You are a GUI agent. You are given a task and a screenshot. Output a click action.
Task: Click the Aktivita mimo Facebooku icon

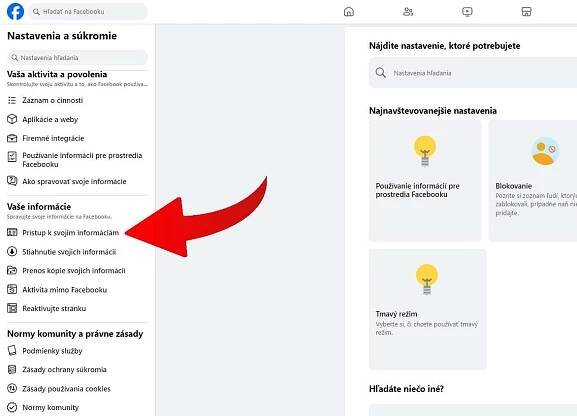pyautogui.click(x=12, y=289)
